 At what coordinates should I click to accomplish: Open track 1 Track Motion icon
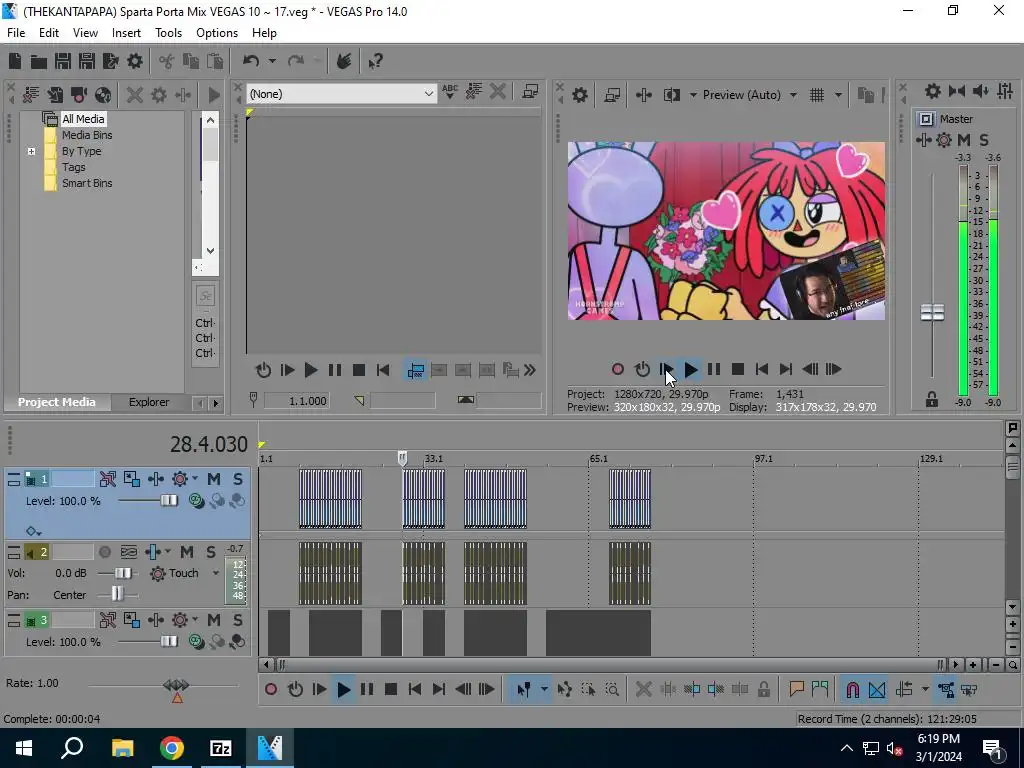[x=131, y=479]
